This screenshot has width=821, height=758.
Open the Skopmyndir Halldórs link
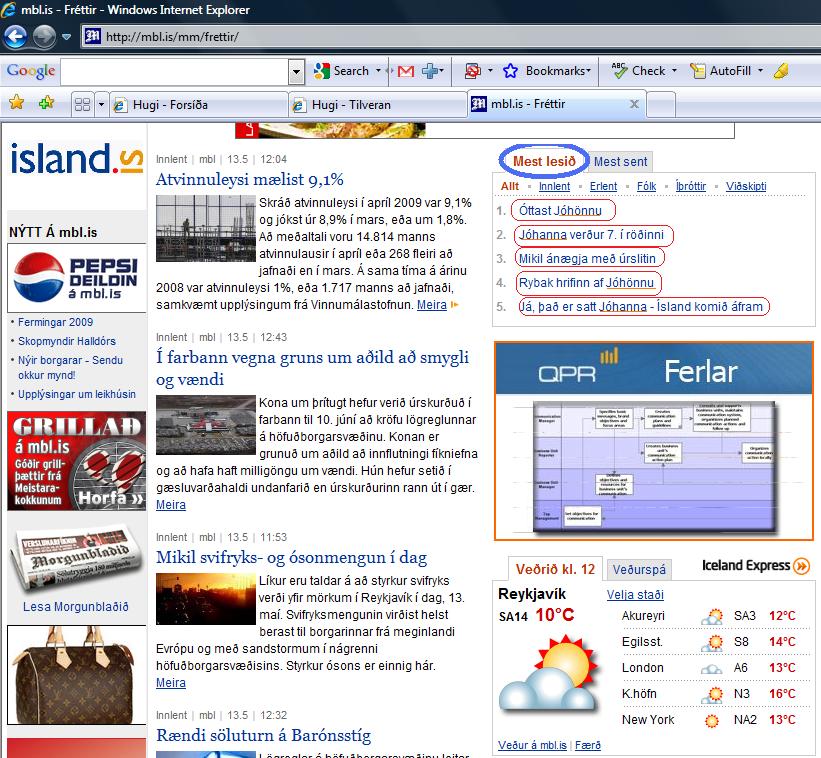click(x=67, y=341)
